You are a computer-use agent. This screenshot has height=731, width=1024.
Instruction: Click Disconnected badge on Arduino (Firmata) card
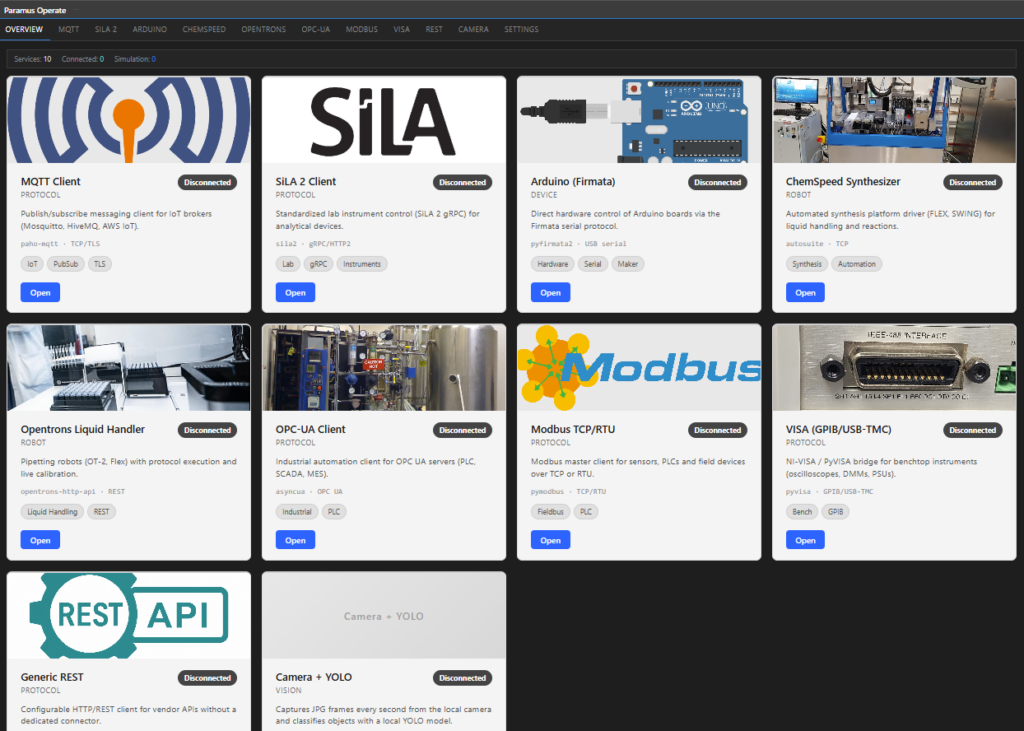(717, 182)
